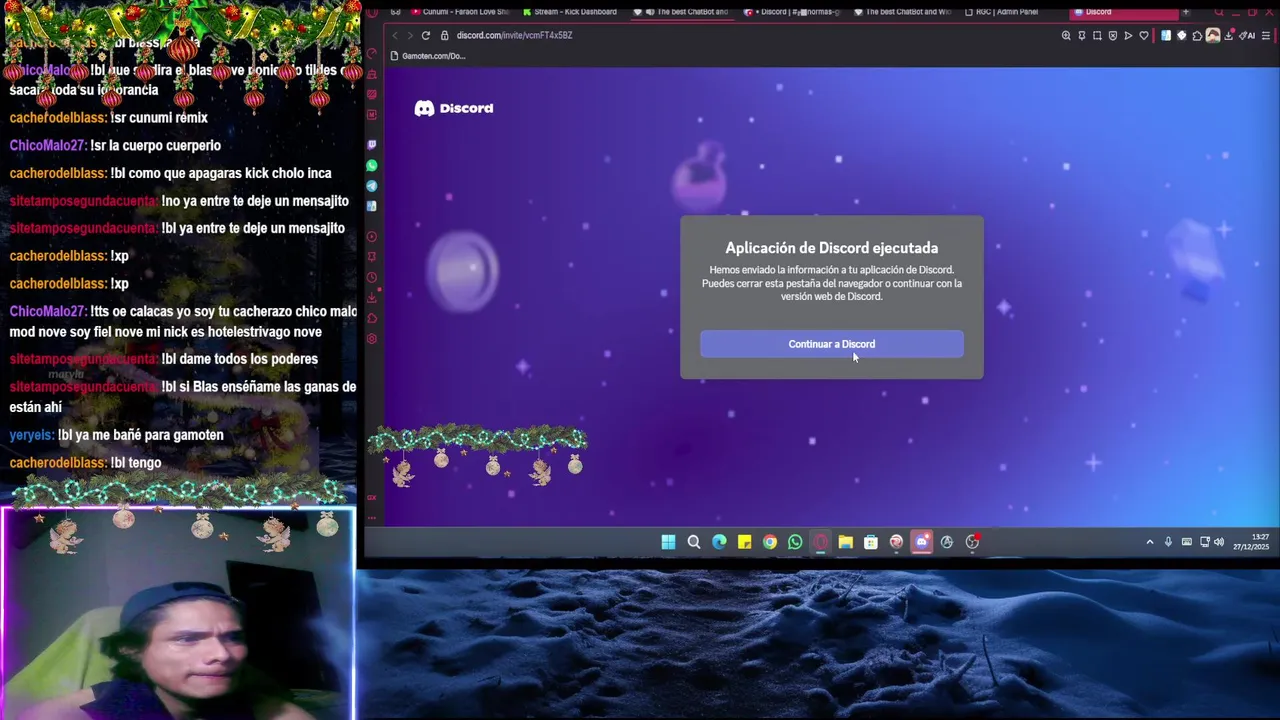Open WhatsApp in the Opera sidebar
1280x720 pixels.
tap(372, 166)
